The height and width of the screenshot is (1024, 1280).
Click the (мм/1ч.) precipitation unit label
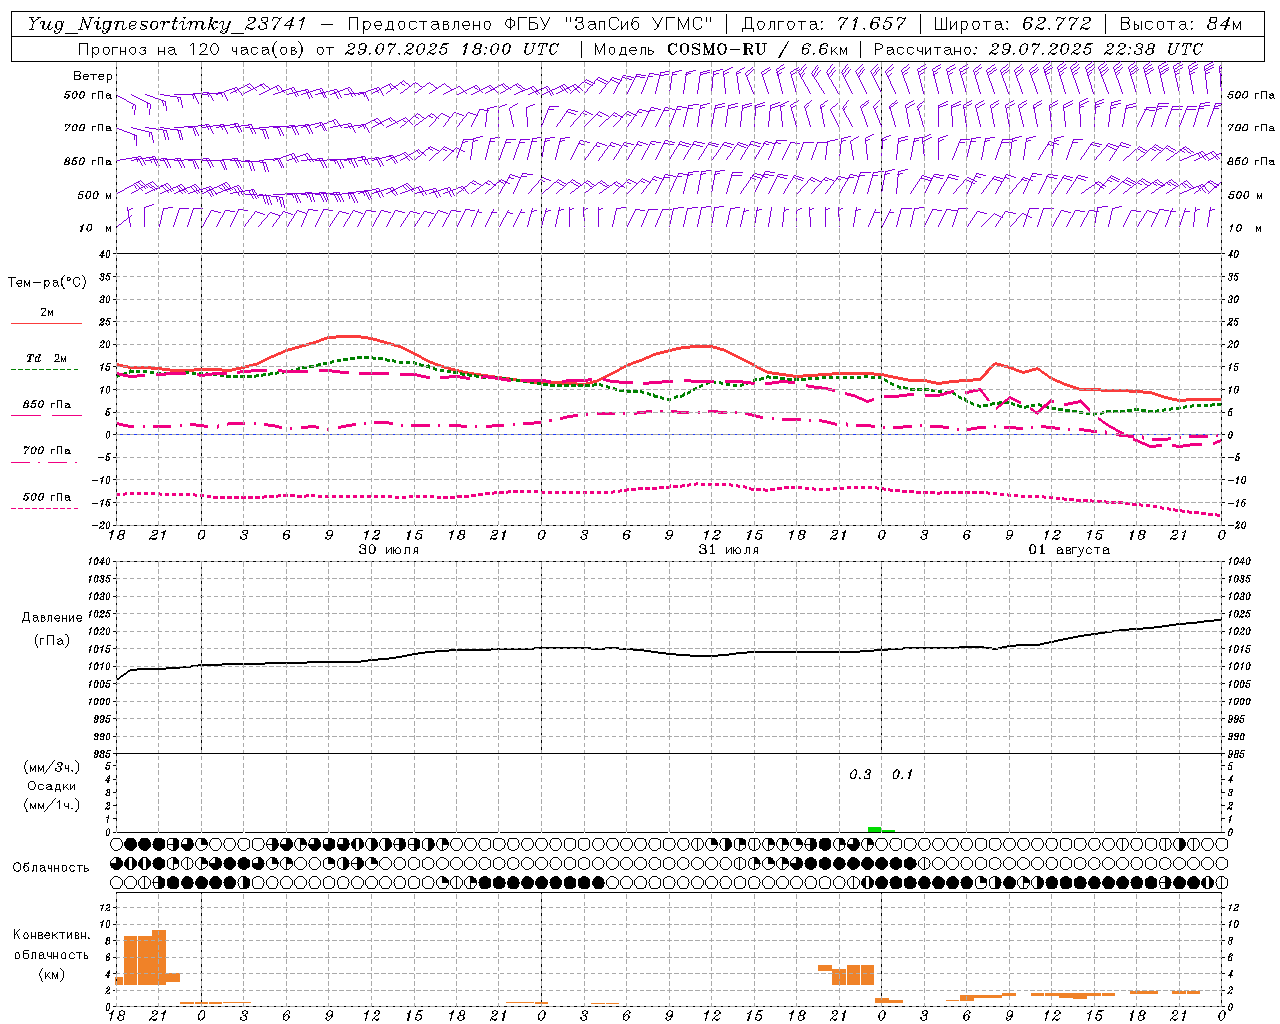[x=52, y=805]
